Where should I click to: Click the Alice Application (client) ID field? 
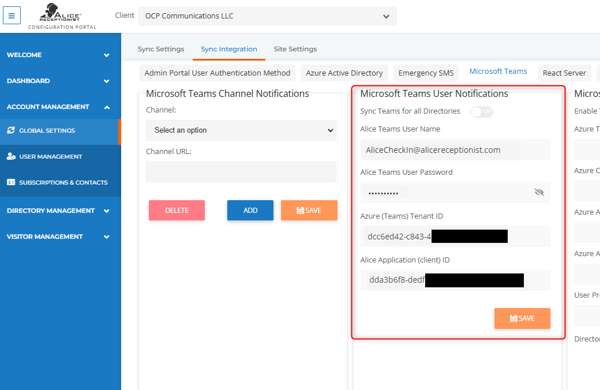click(455, 280)
